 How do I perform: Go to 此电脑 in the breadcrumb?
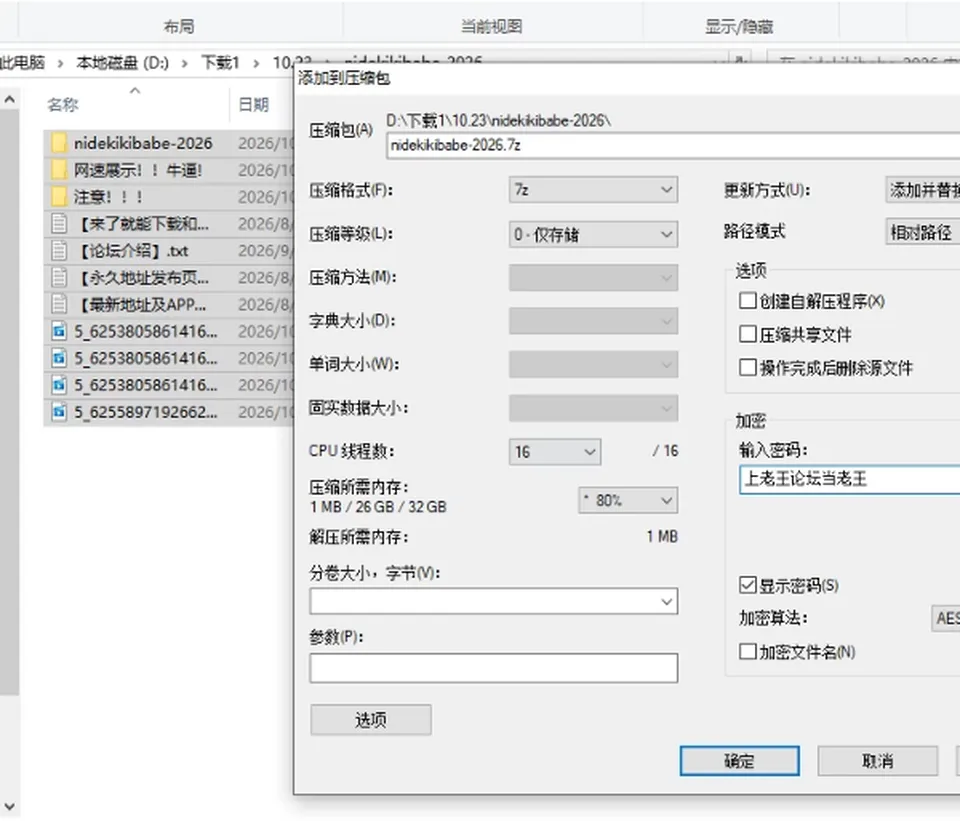[23, 62]
